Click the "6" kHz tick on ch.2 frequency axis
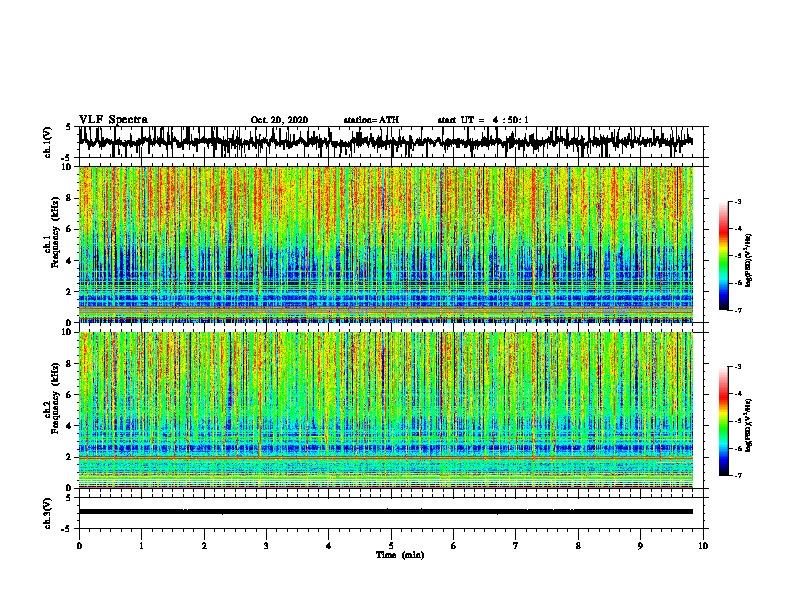Viewport: 792px width, 612px height. click(70, 394)
